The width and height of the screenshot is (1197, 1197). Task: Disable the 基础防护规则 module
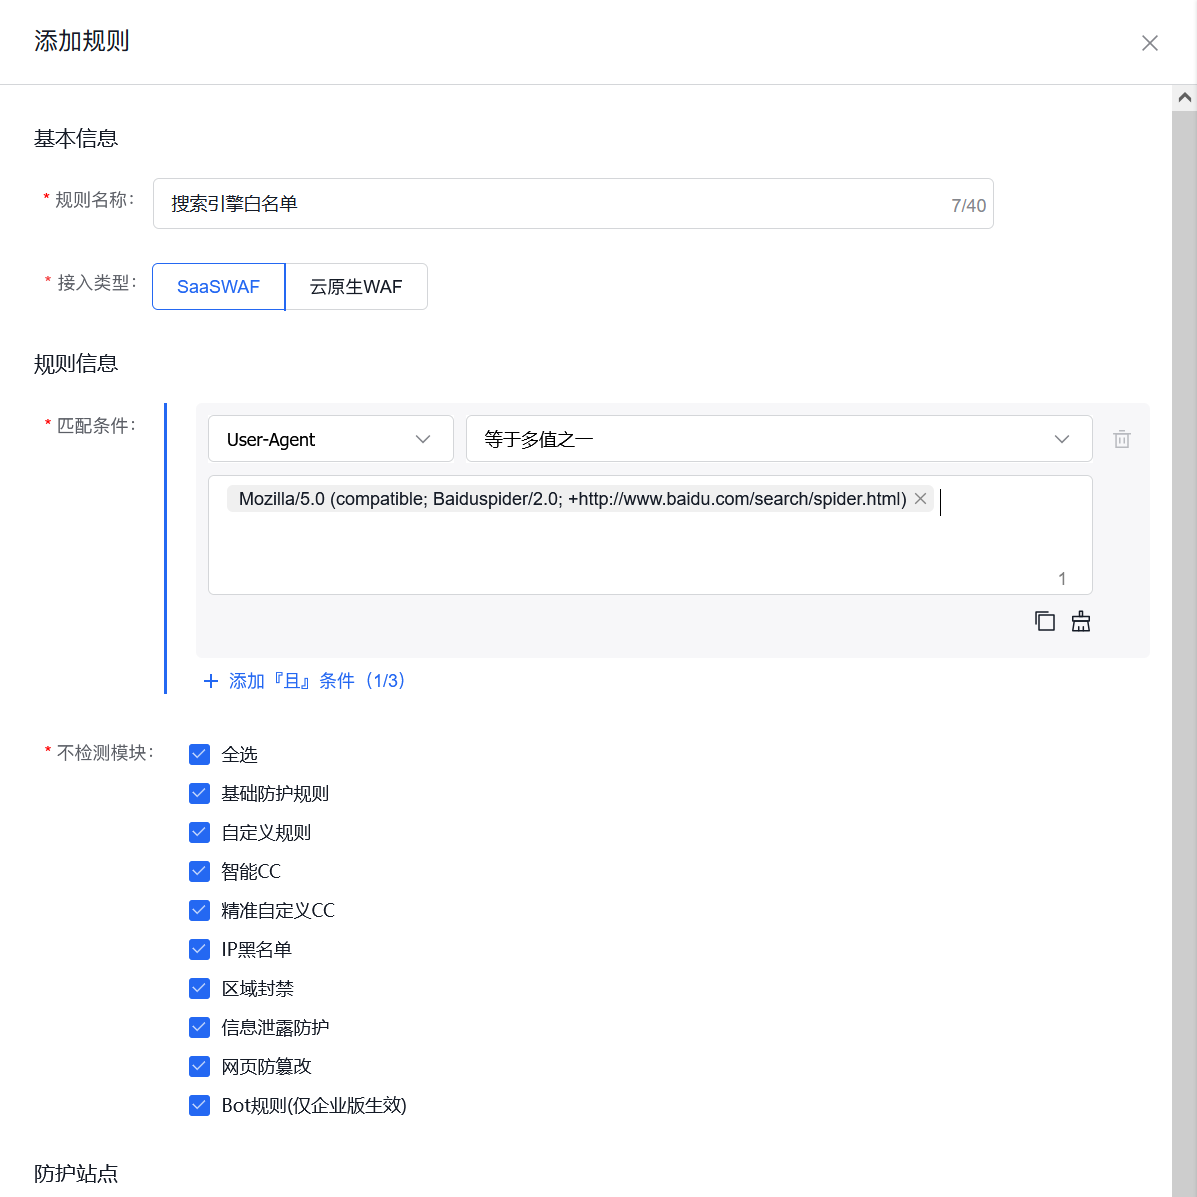pos(199,793)
